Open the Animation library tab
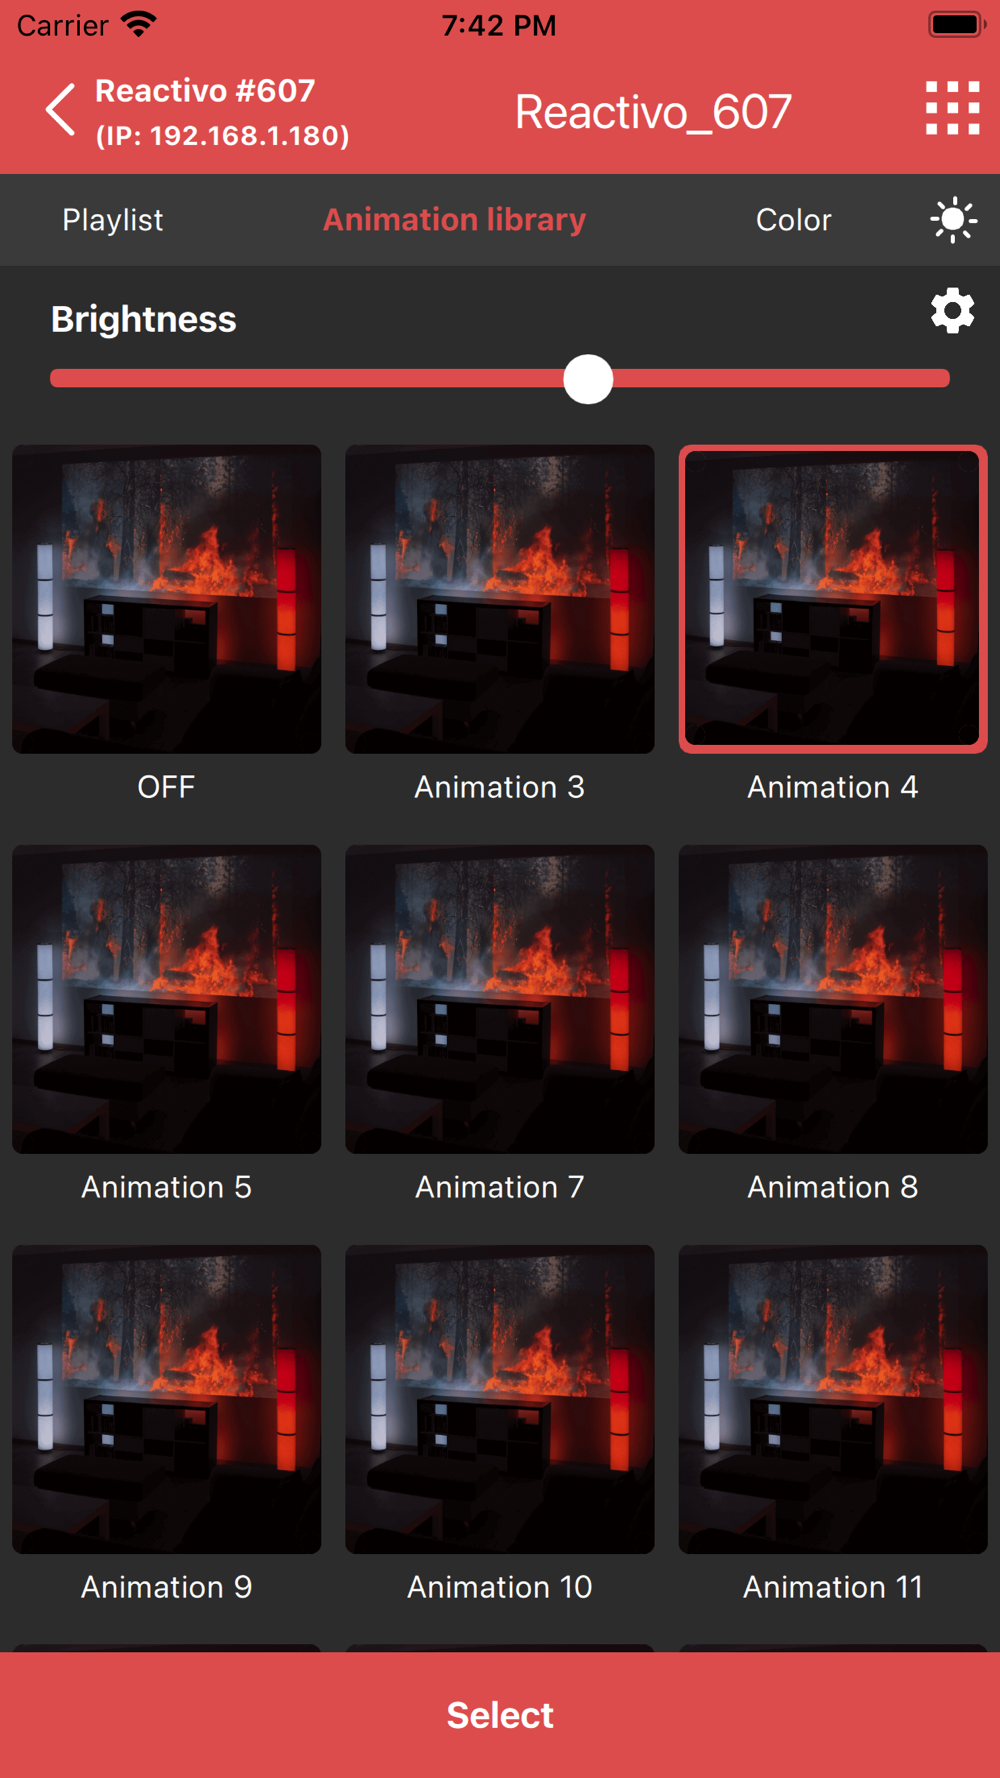This screenshot has height=1778, width=1000. (x=454, y=220)
